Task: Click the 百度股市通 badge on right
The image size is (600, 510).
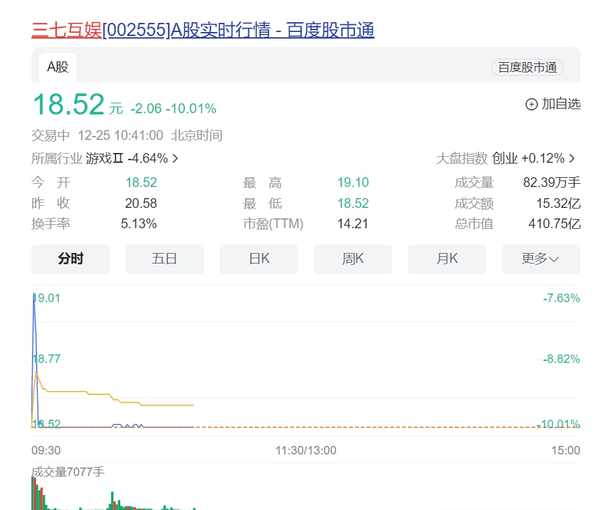Action: [x=527, y=68]
